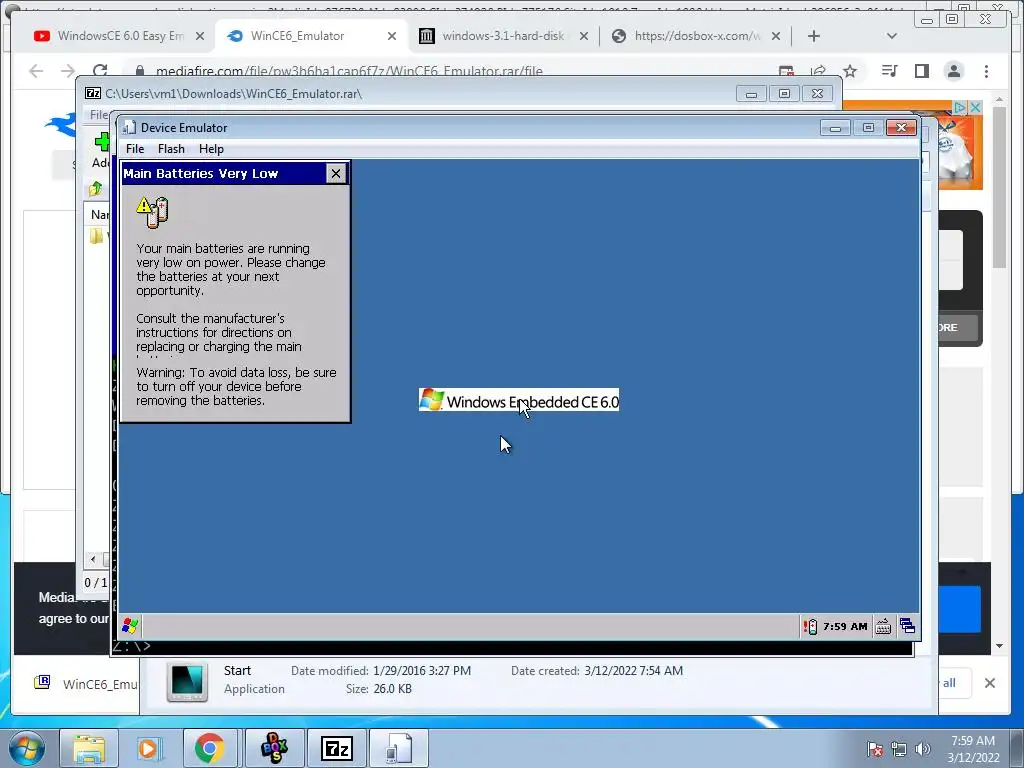Close the WindowsCE 6.0 Easy Em tab

click(200, 36)
